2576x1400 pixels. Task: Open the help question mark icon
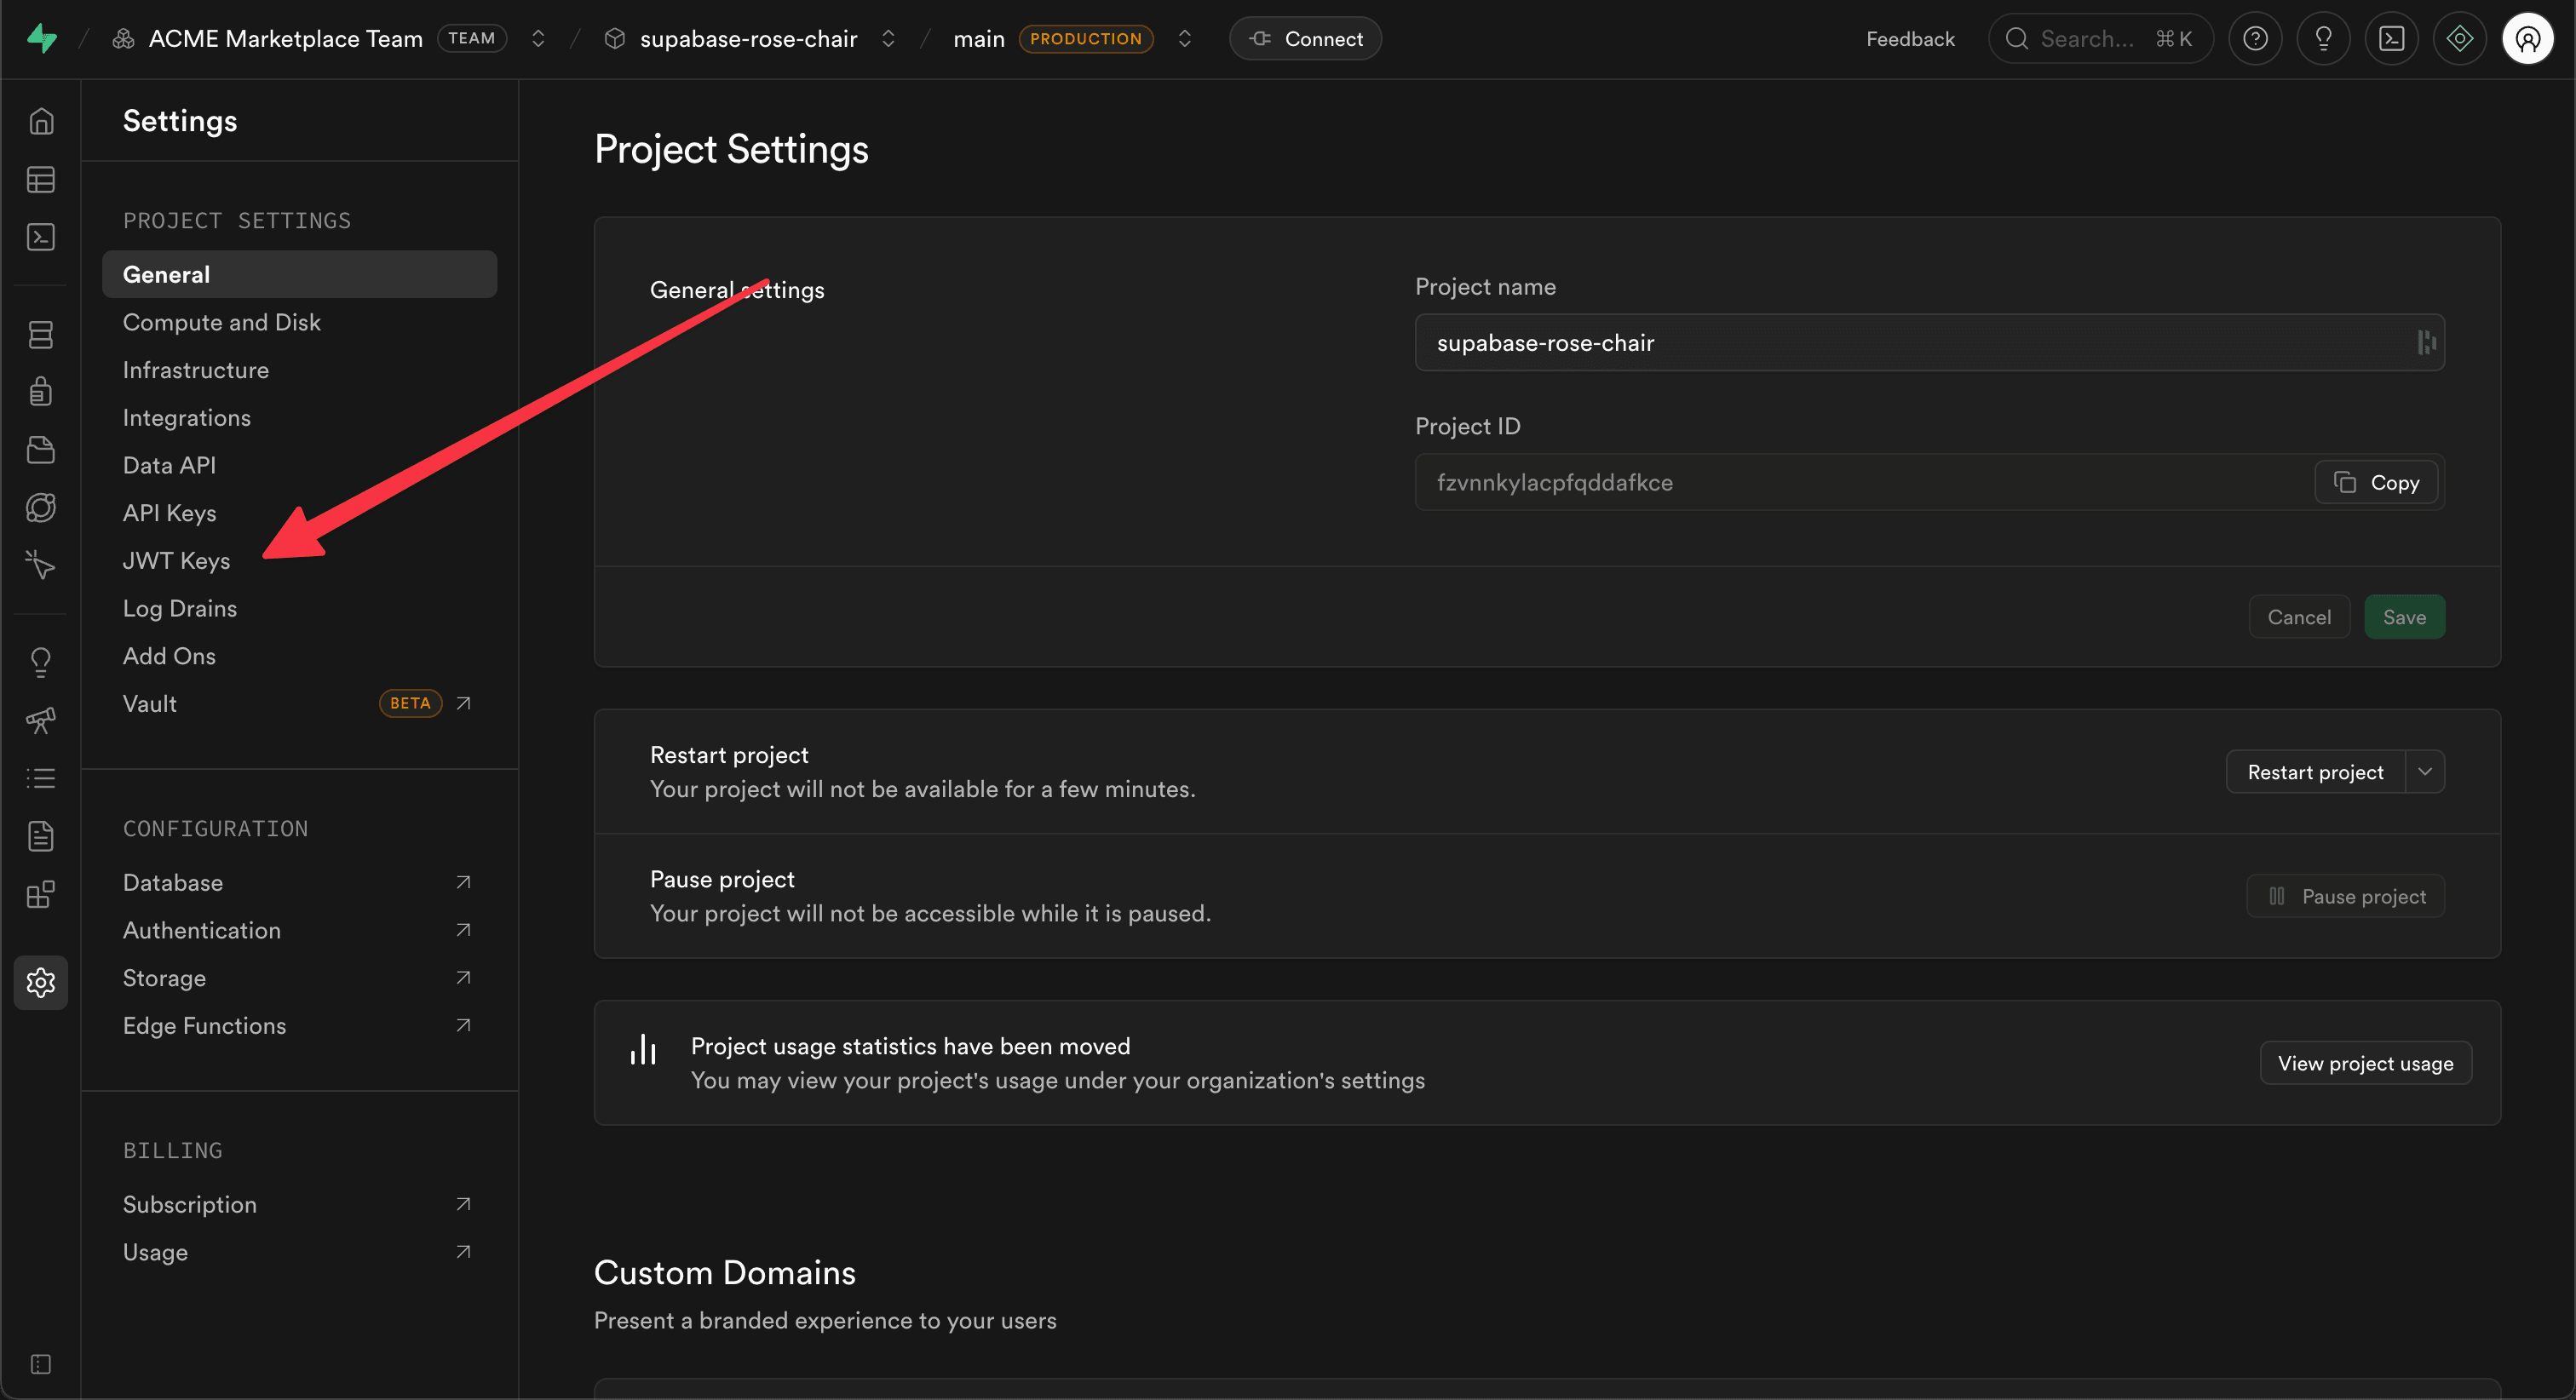pyautogui.click(x=2254, y=39)
